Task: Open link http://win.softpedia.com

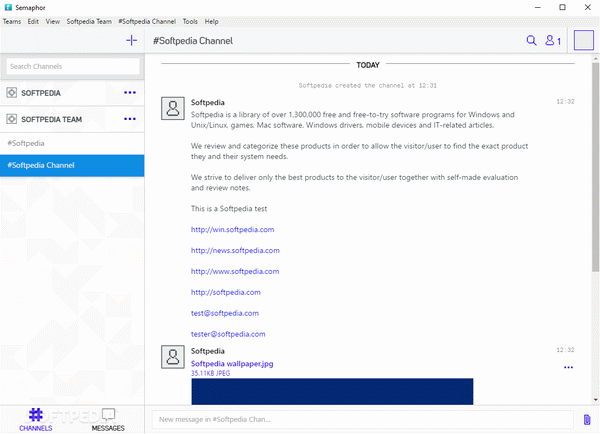Action: click(232, 230)
